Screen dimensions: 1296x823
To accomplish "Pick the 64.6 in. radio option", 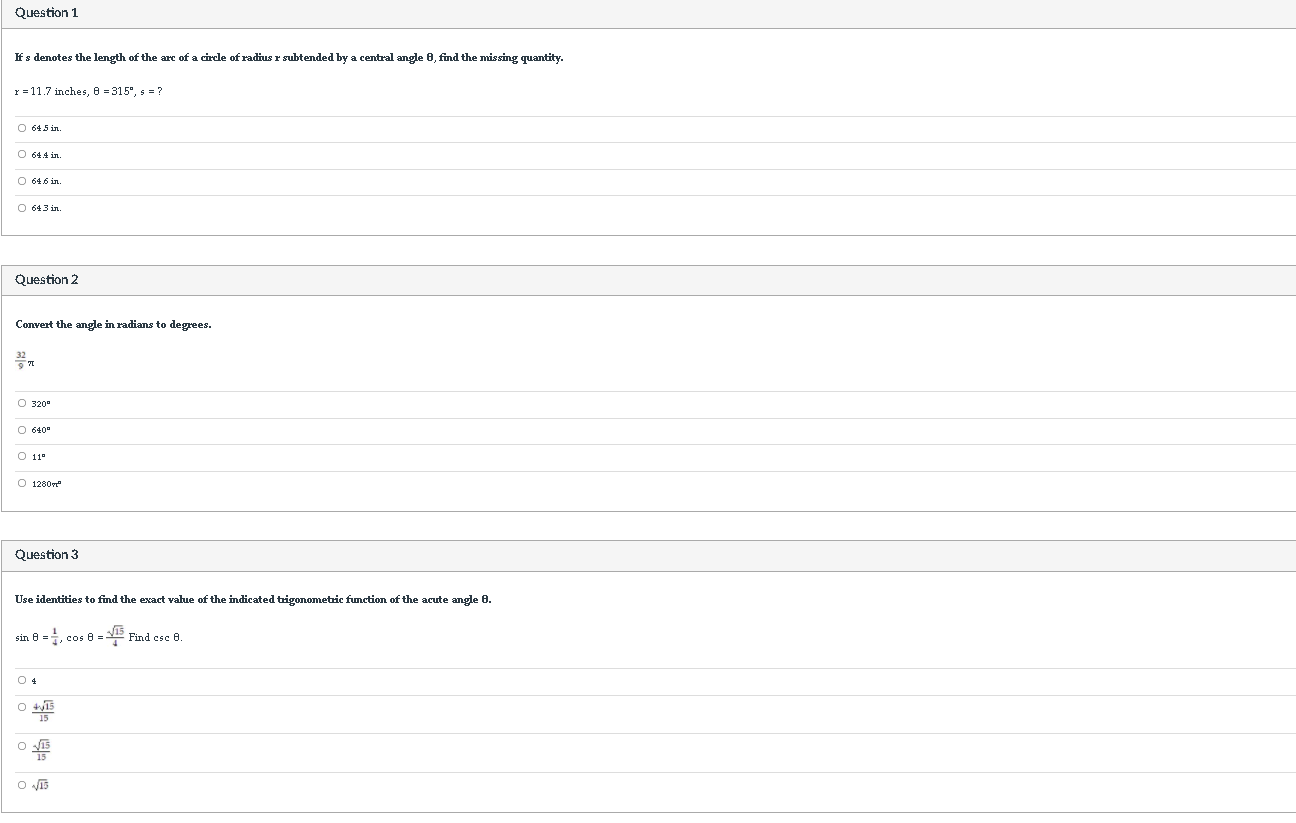I will [x=22, y=181].
